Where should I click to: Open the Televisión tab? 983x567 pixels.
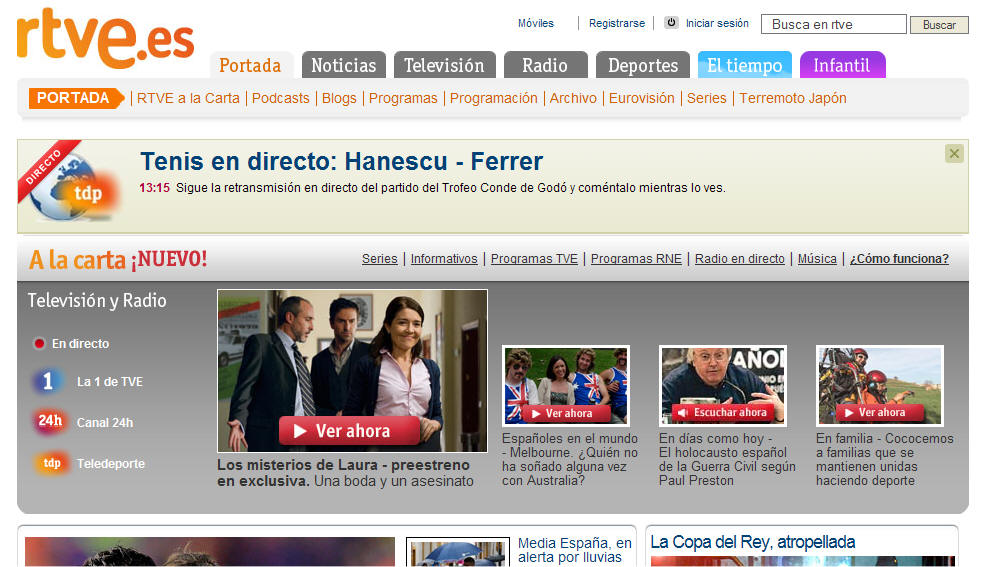pyautogui.click(x=444, y=65)
